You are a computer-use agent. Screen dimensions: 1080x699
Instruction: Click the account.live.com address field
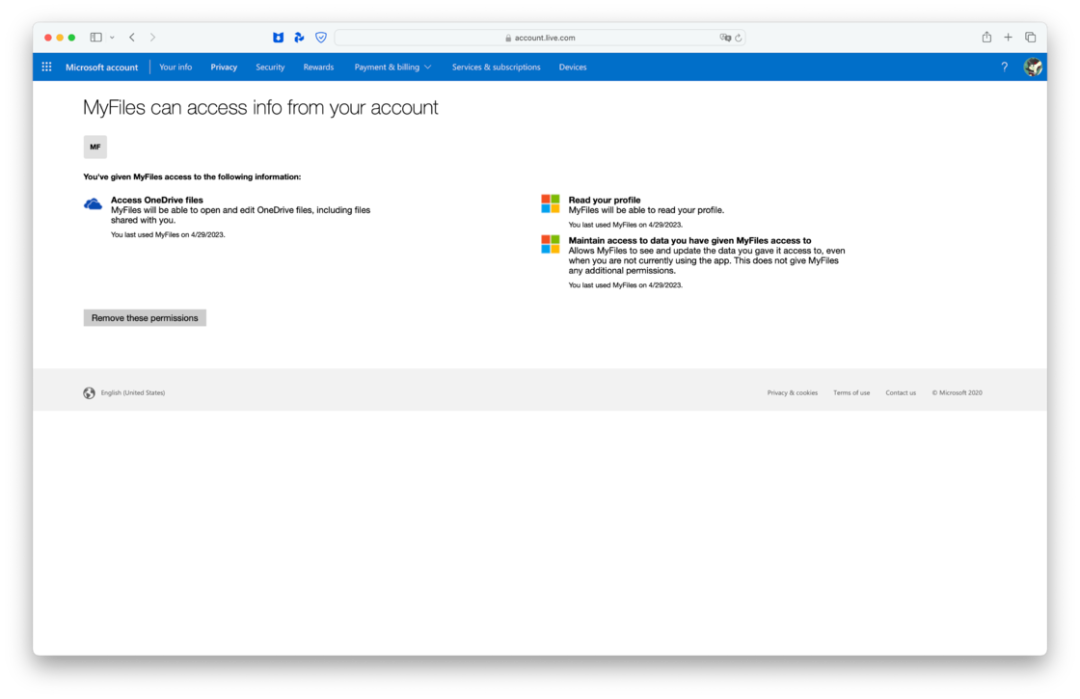(x=540, y=38)
